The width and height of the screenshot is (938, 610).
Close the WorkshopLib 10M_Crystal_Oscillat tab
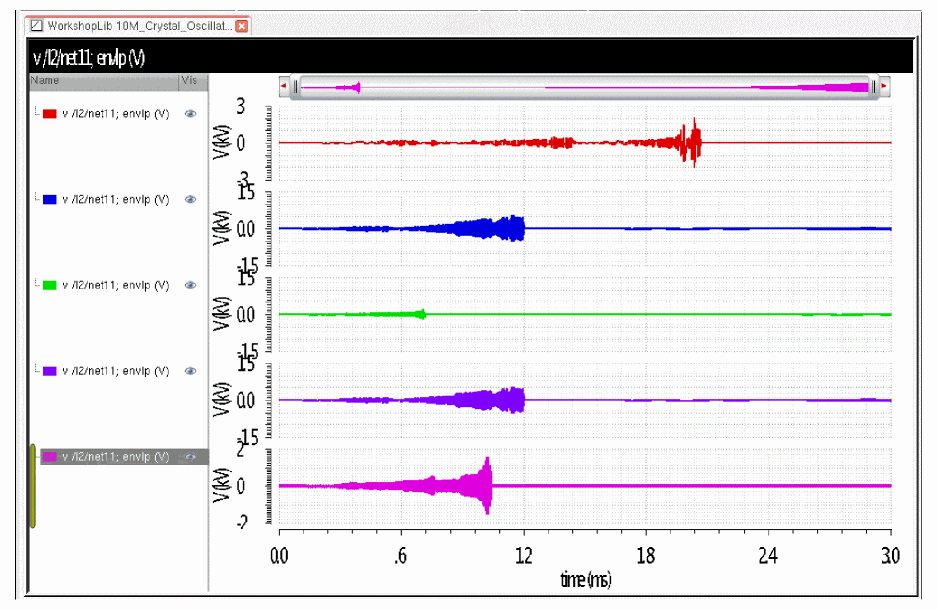click(242, 26)
